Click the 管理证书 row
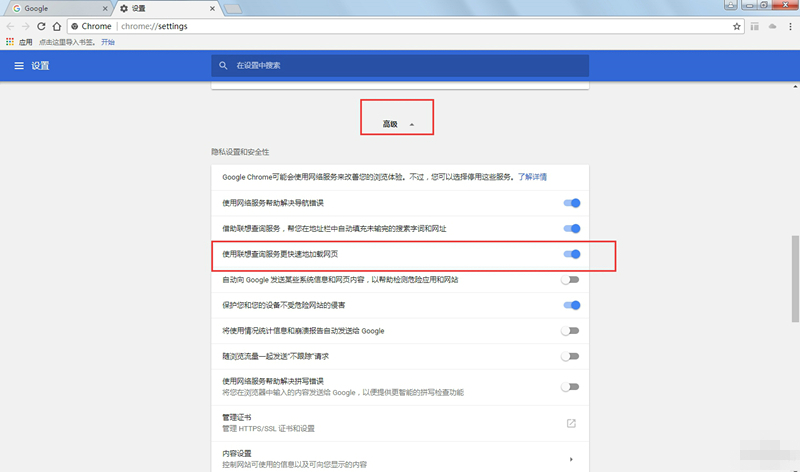The image size is (800, 472). (x=400, y=423)
